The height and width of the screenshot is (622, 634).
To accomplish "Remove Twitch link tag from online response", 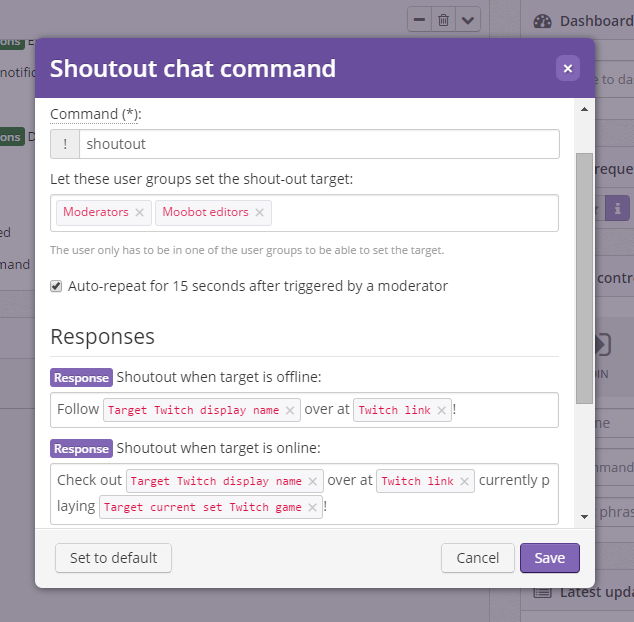I will click(x=464, y=481).
